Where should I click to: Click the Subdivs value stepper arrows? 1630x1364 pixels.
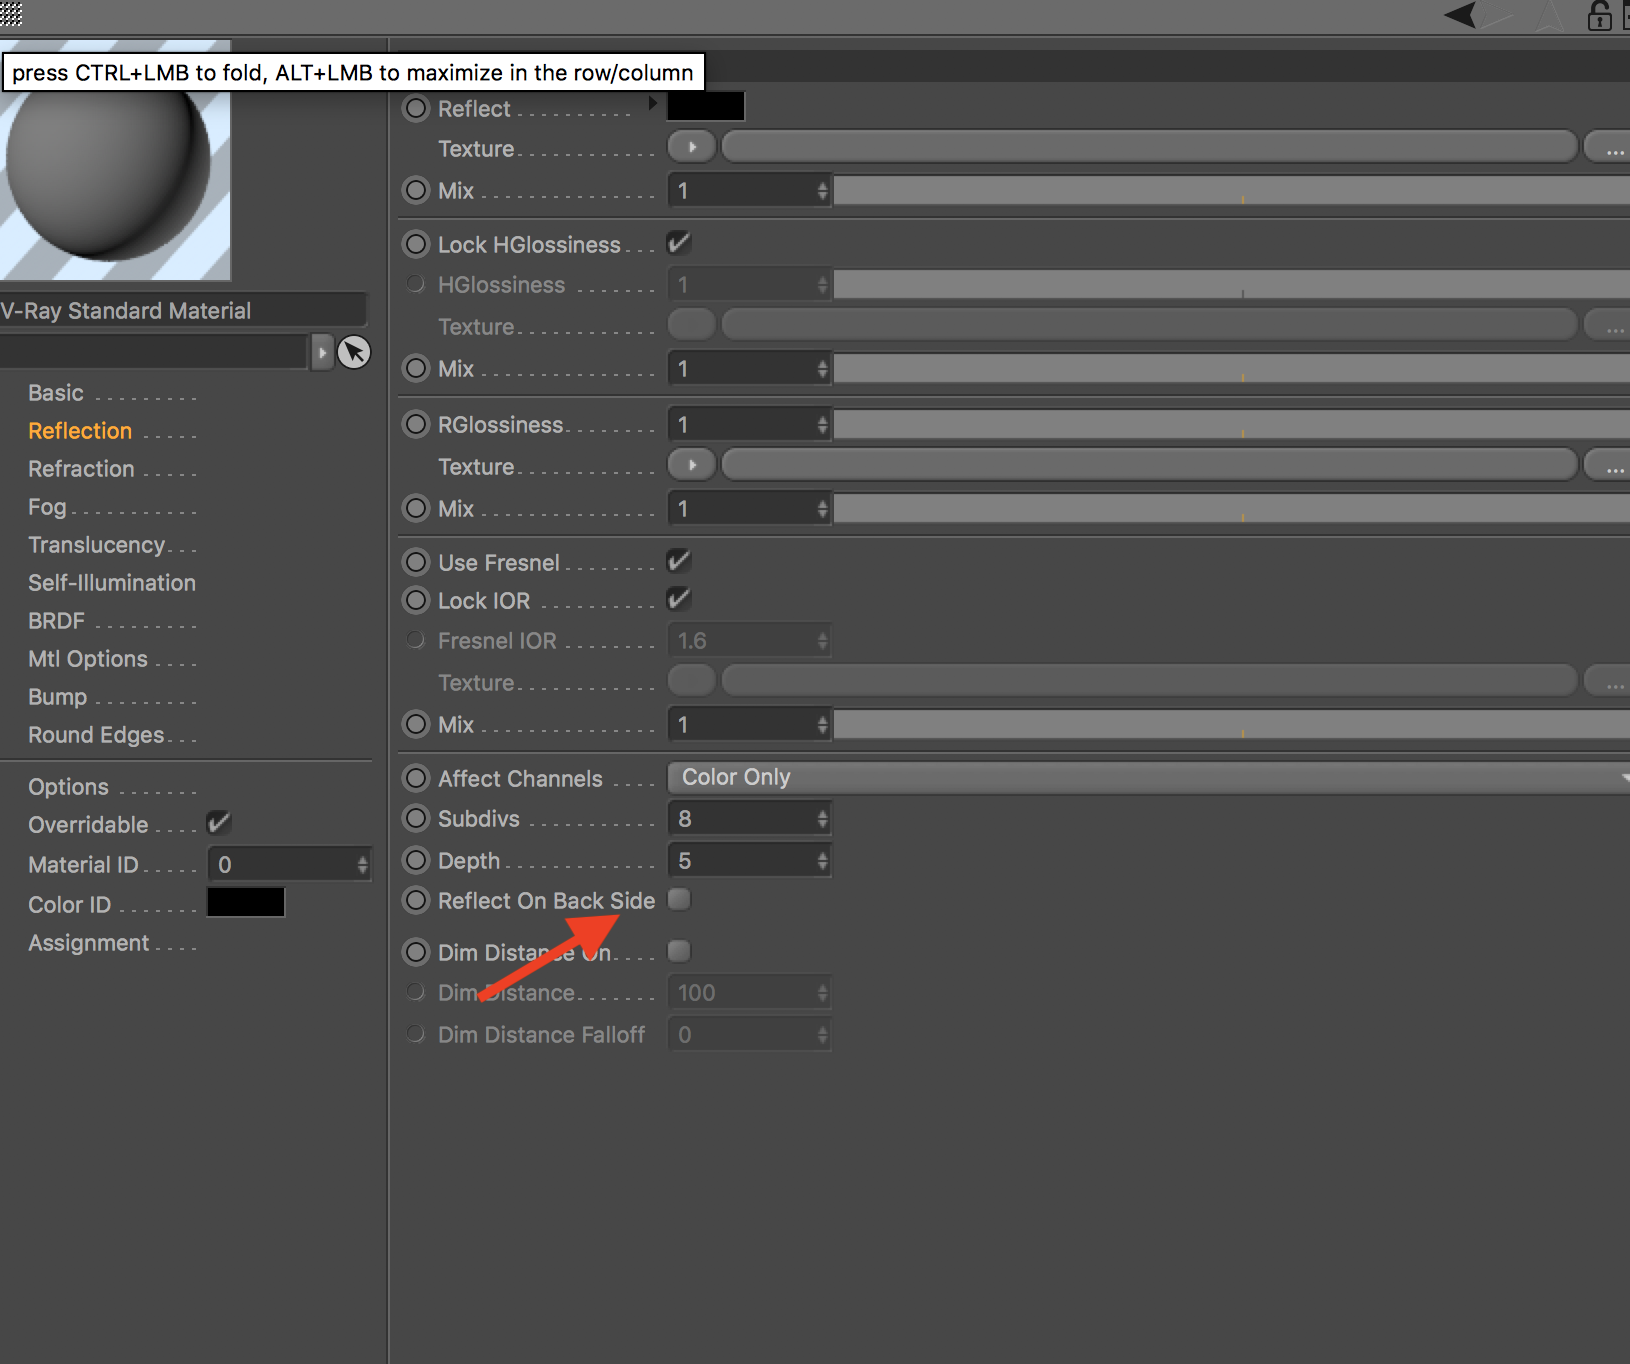(x=822, y=819)
